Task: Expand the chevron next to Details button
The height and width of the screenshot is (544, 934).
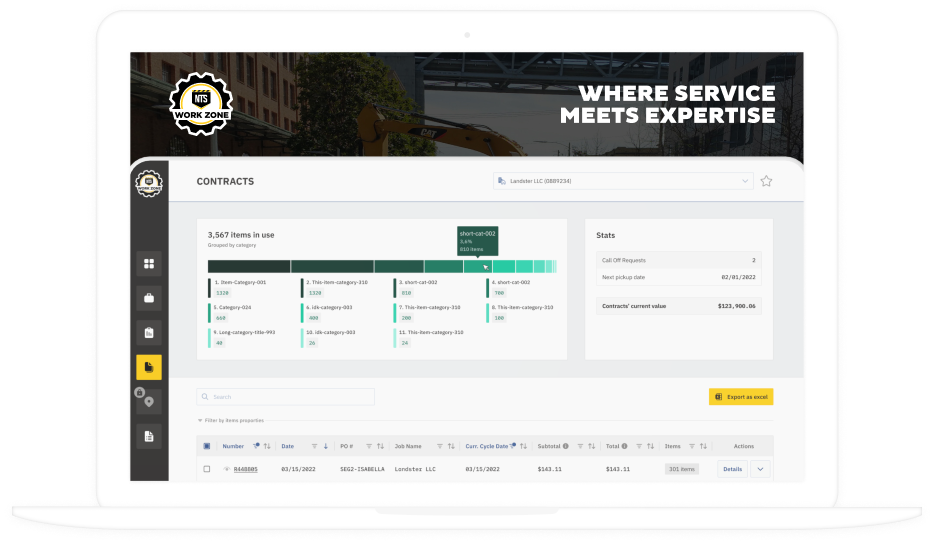Action: pos(759,469)
